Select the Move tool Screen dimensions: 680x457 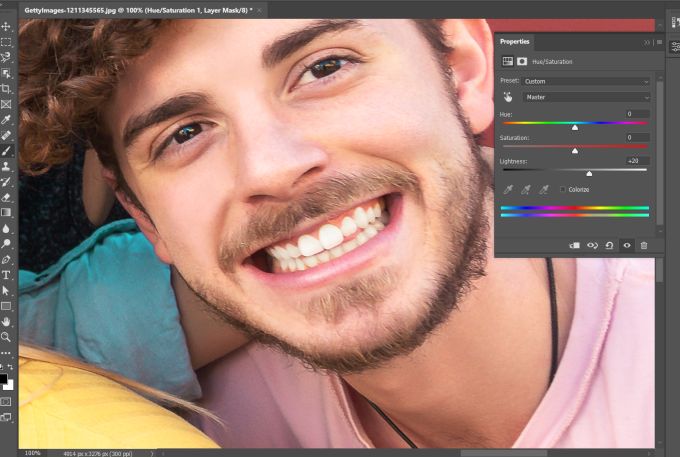(x=6, y=26)
